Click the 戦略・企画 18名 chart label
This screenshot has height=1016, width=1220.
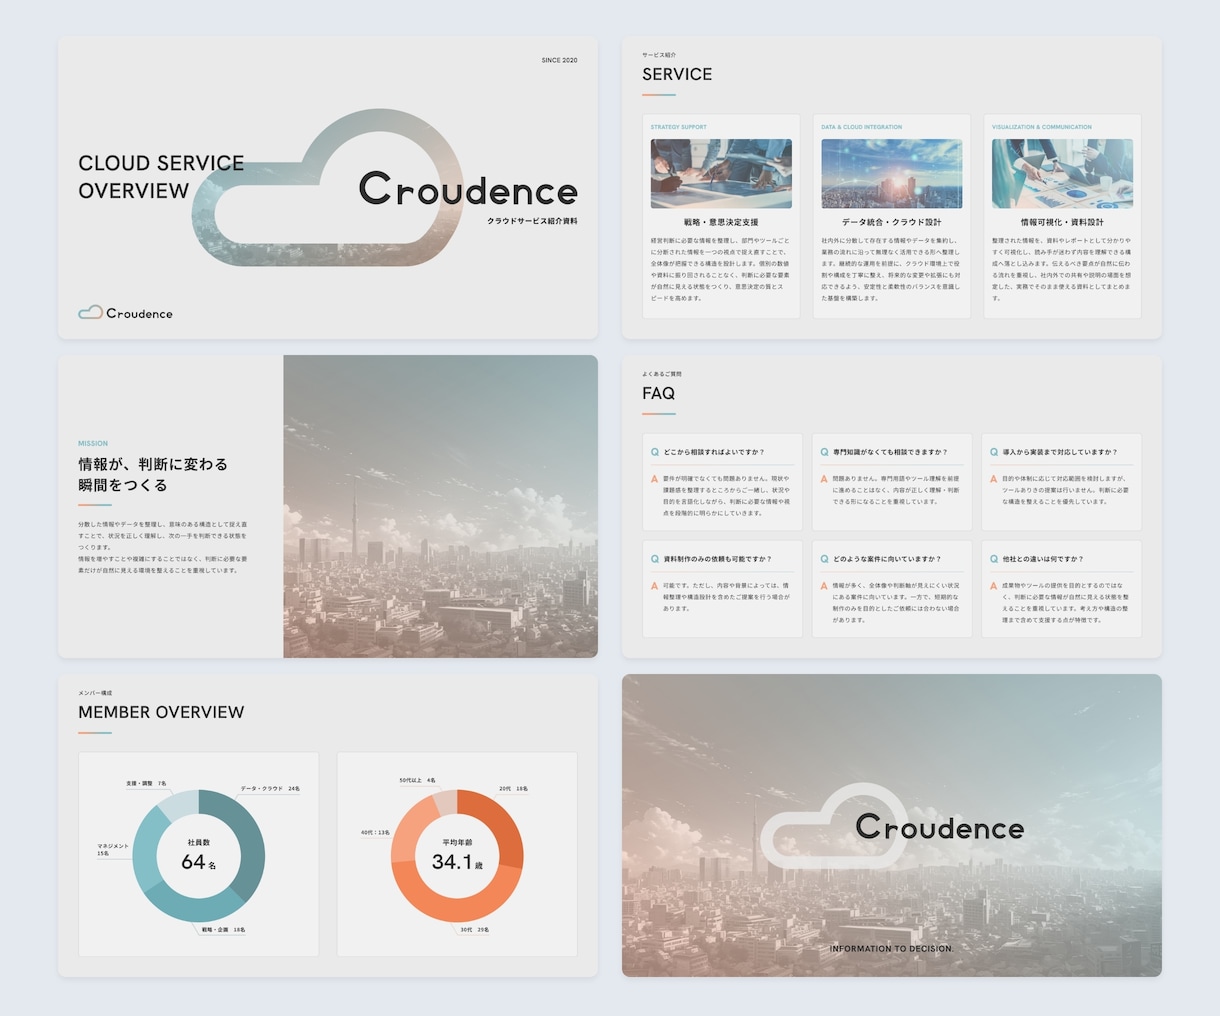223,930
